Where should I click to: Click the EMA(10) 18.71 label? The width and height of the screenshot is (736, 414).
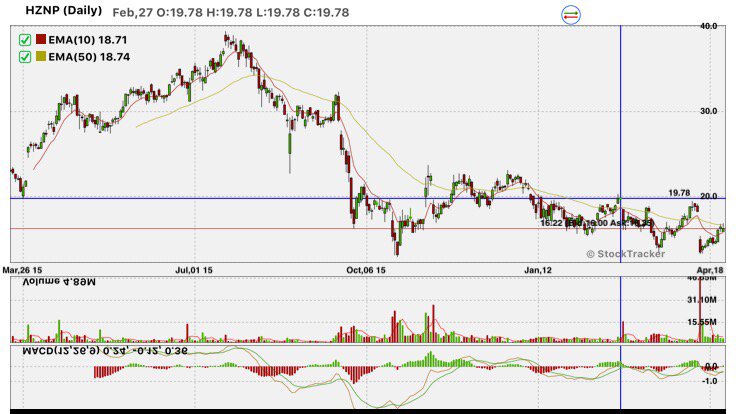click(x=87, y=40)
